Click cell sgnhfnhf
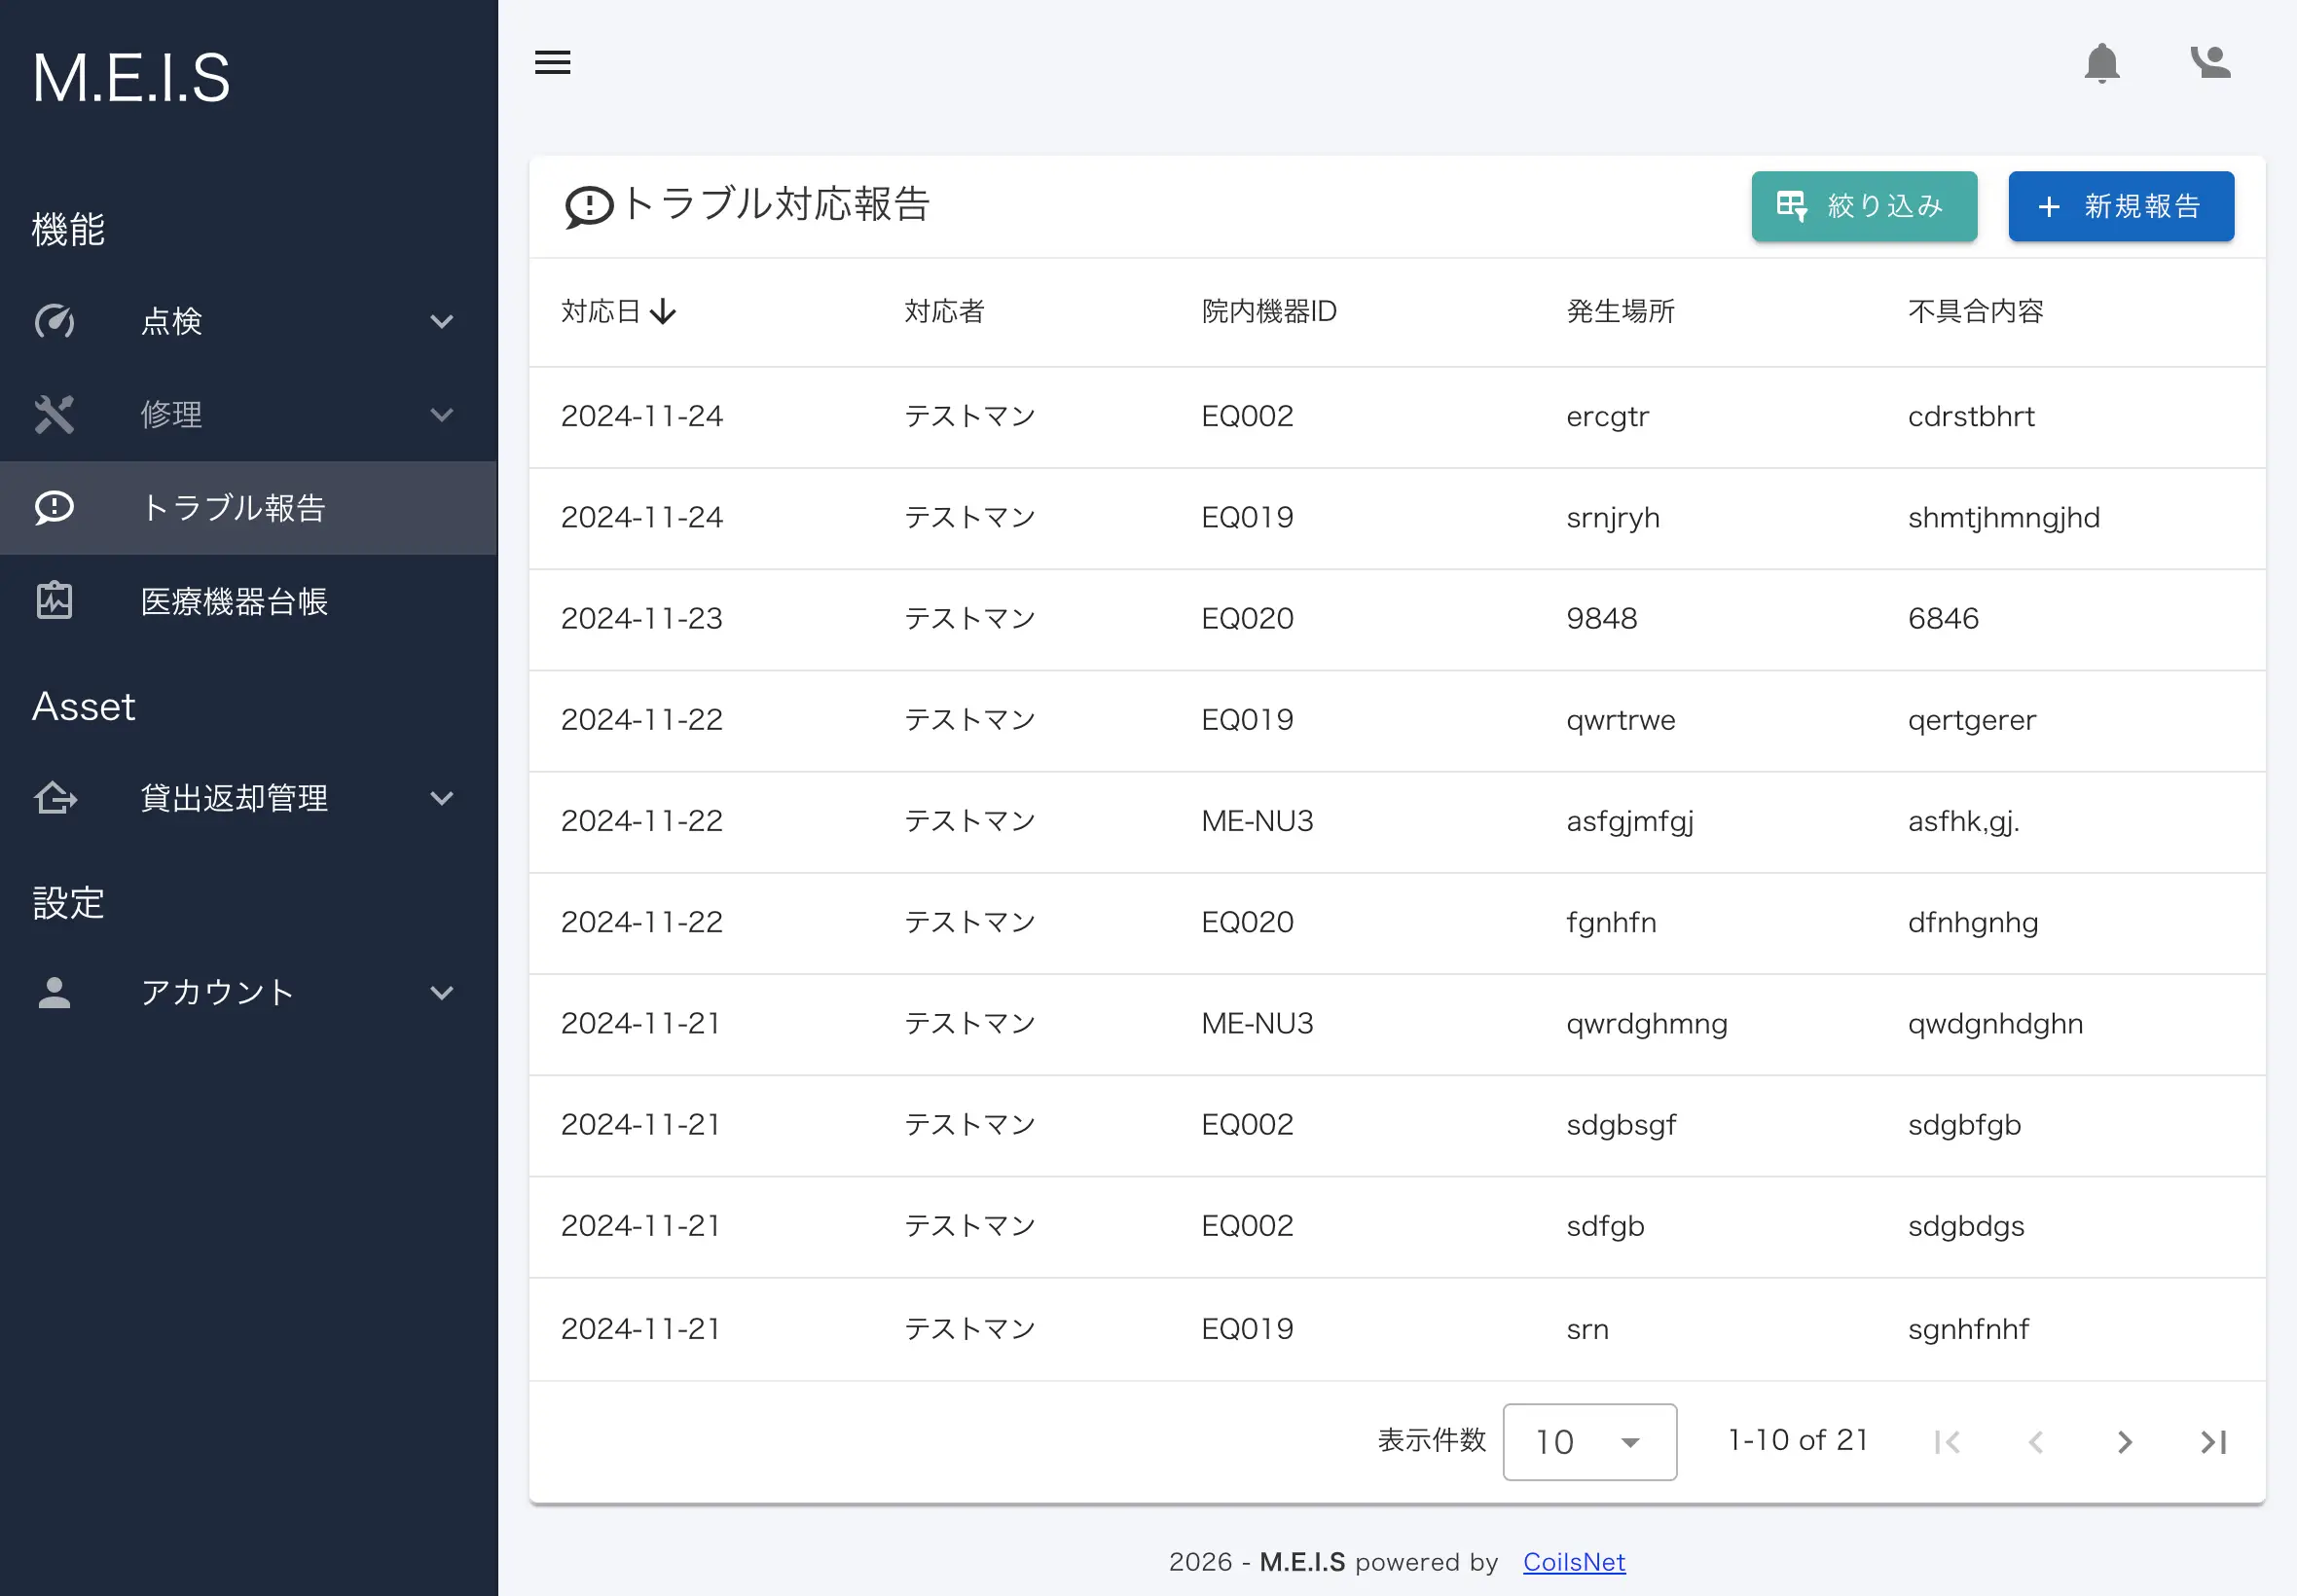Screen dimensions: 2297x1596 pyautogui.click(x=1969, y=1329)
